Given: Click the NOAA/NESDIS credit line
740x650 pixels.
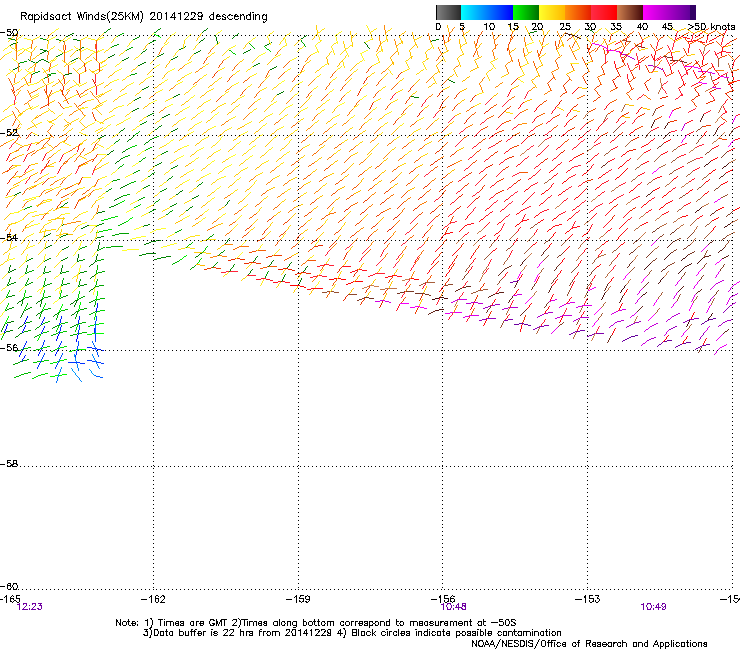Looking at the screenshot, I should 589,644.
